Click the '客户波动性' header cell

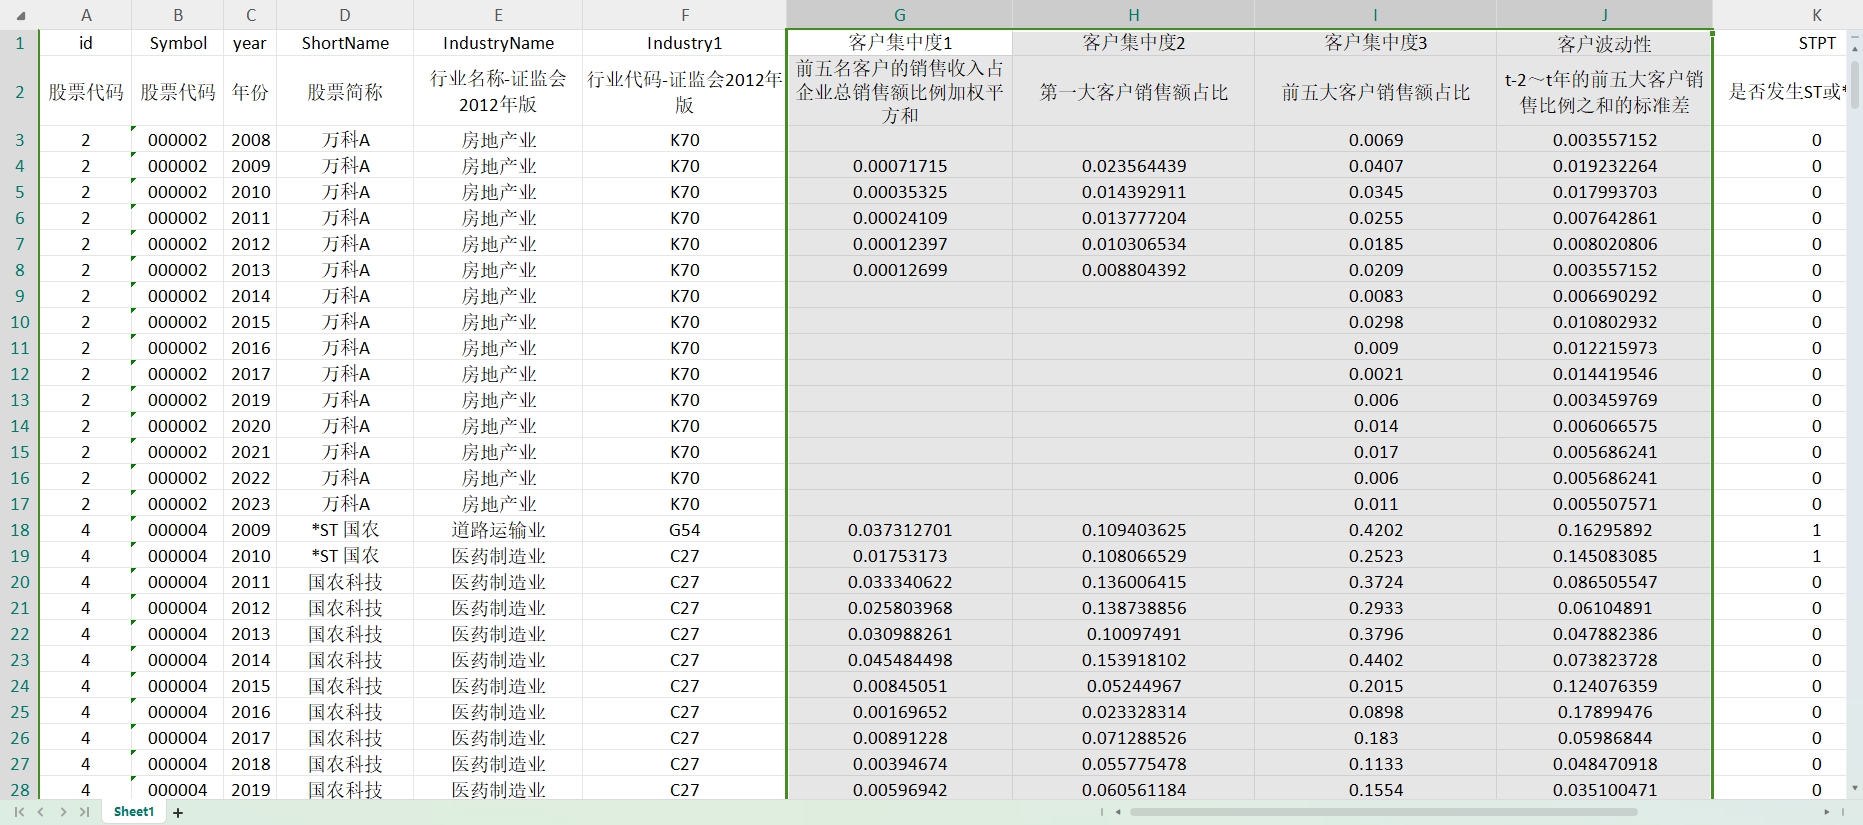click(x=1605, y=43)
